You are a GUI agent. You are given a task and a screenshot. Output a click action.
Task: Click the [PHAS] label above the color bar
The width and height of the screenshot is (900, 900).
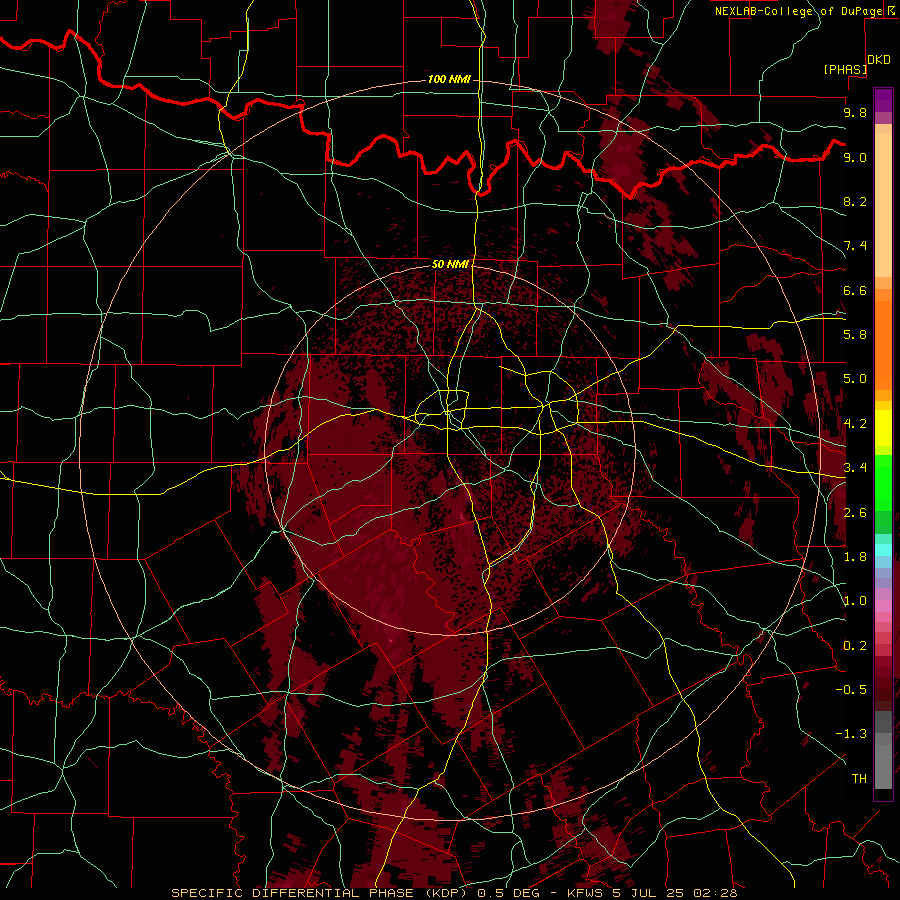[845, 70]
